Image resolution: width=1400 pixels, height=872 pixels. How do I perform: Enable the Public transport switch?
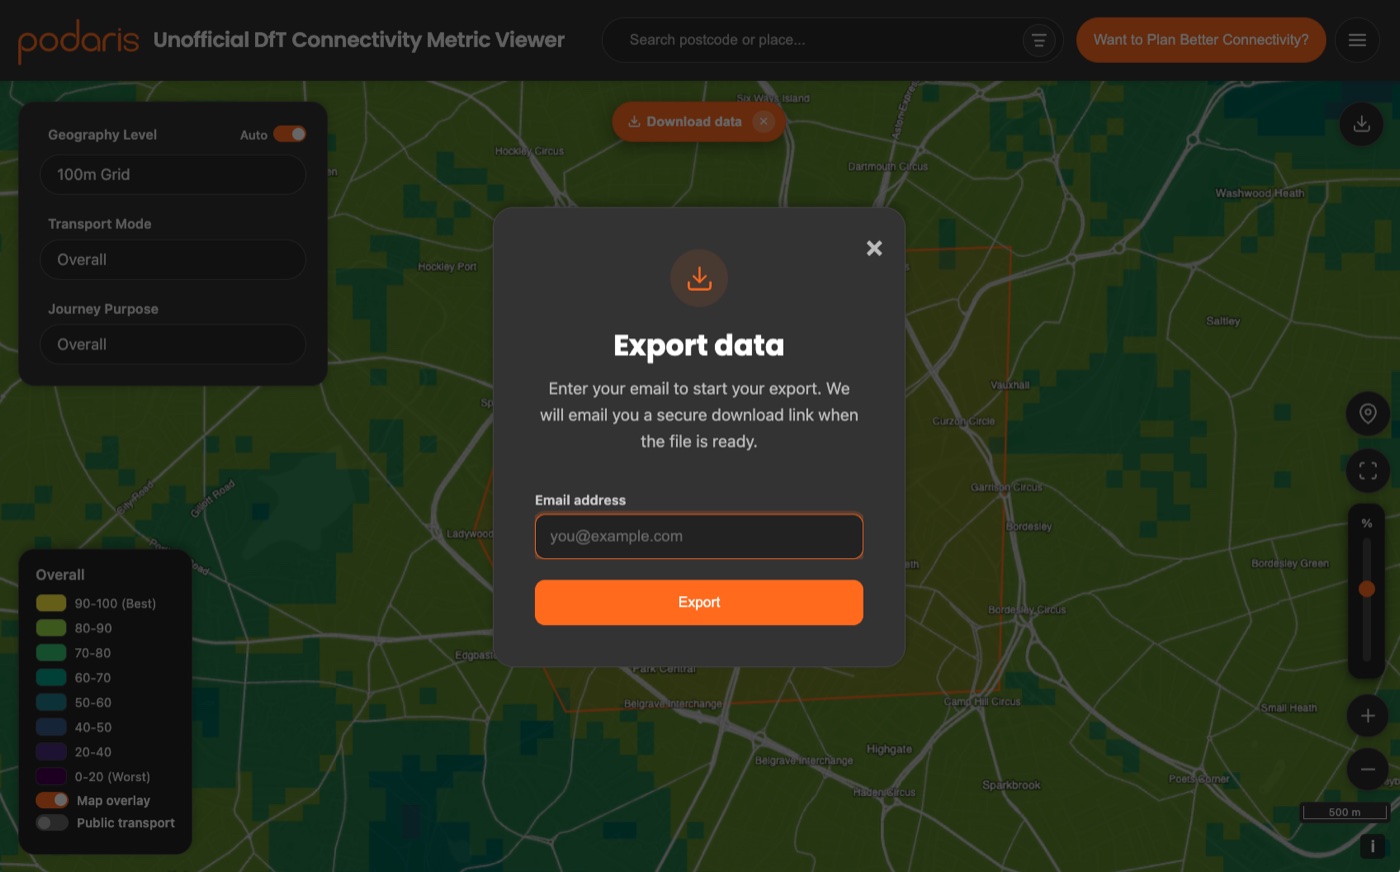coord(52,822)
